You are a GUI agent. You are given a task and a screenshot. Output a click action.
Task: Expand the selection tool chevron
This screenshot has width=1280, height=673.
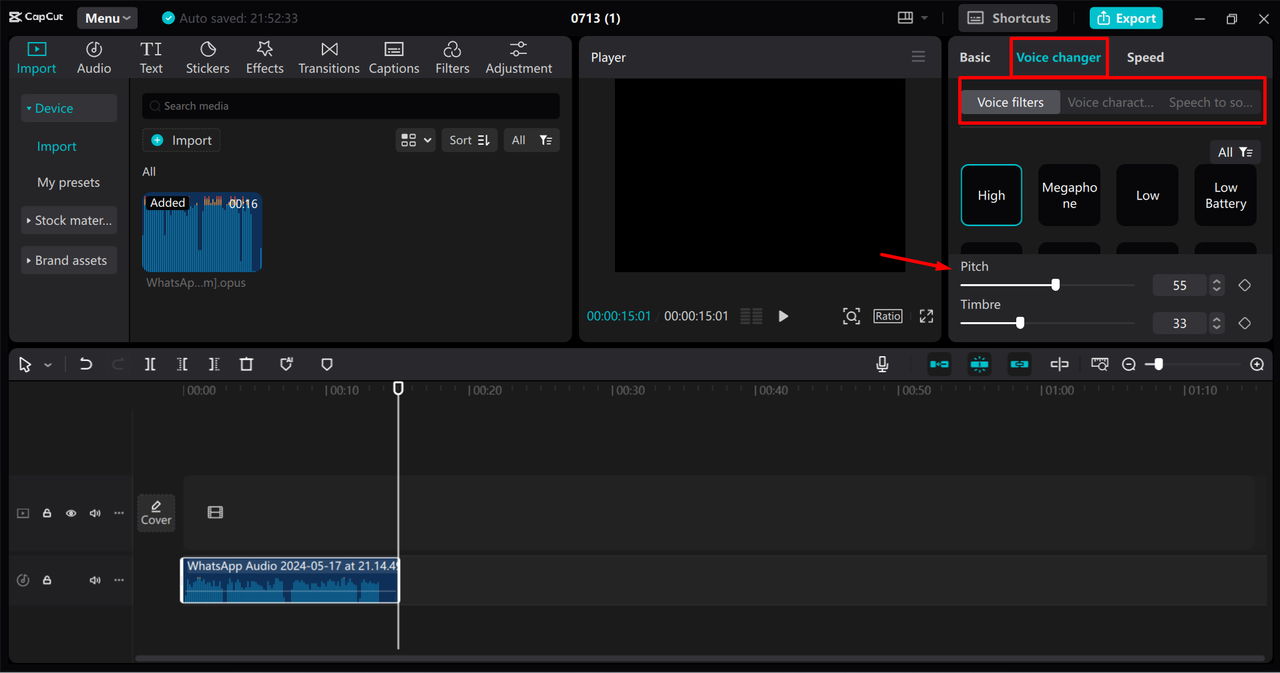[x=48, y=365]
